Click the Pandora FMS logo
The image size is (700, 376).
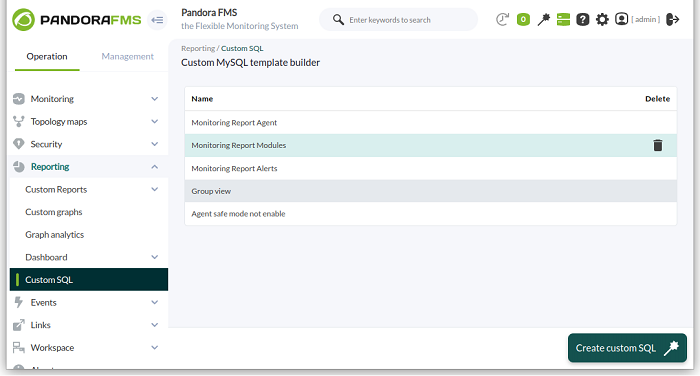pos(77,20)
